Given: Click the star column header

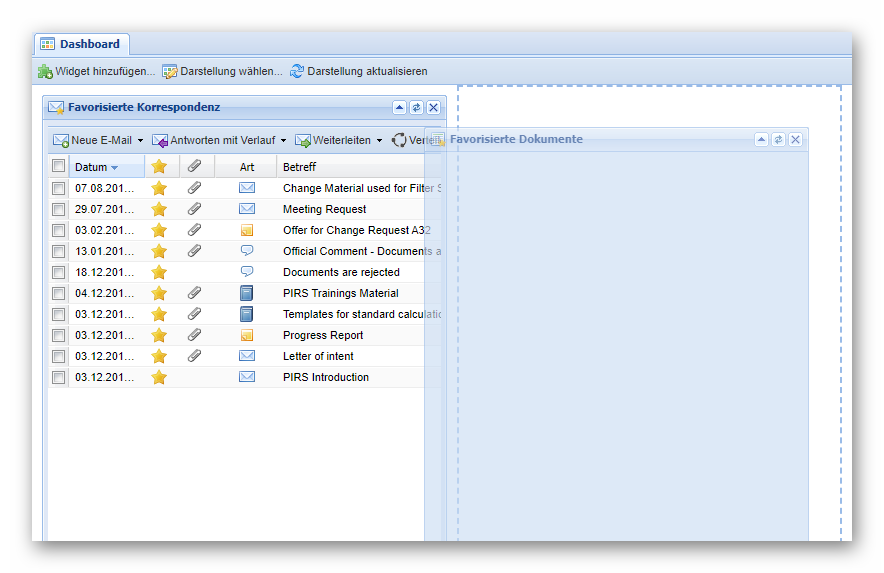Looking at the screenshot, I should tap(159, 166).
